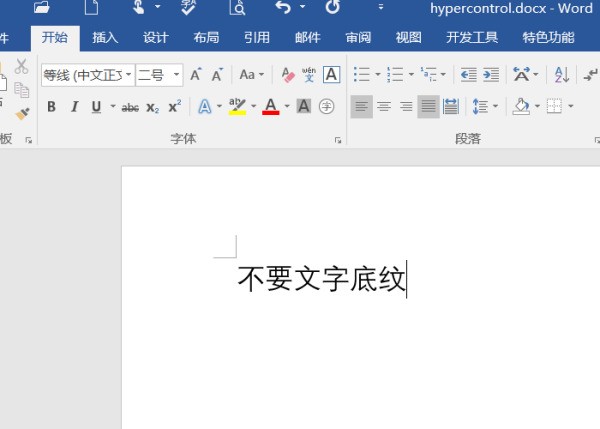Open undo history dropdown arrow

(302, 7)
